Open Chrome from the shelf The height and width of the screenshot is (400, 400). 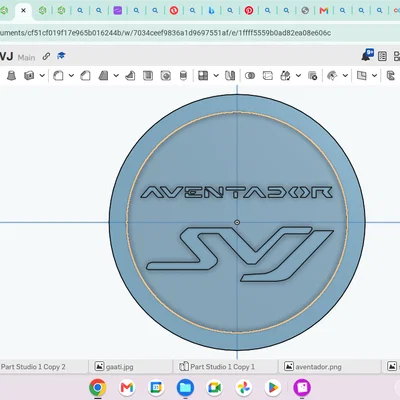pyautogui.click(x=98, y=387)
